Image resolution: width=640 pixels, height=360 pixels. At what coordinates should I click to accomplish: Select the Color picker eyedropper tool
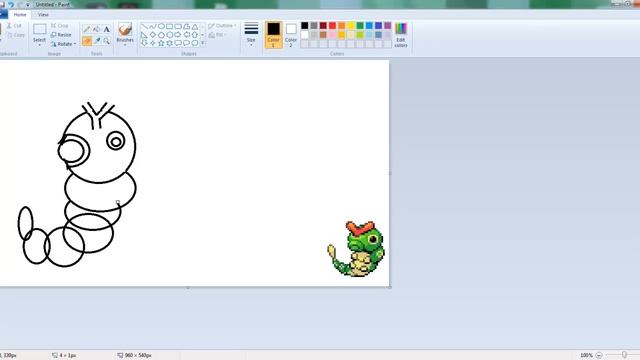pyautogui.click(x=97, y=41)
